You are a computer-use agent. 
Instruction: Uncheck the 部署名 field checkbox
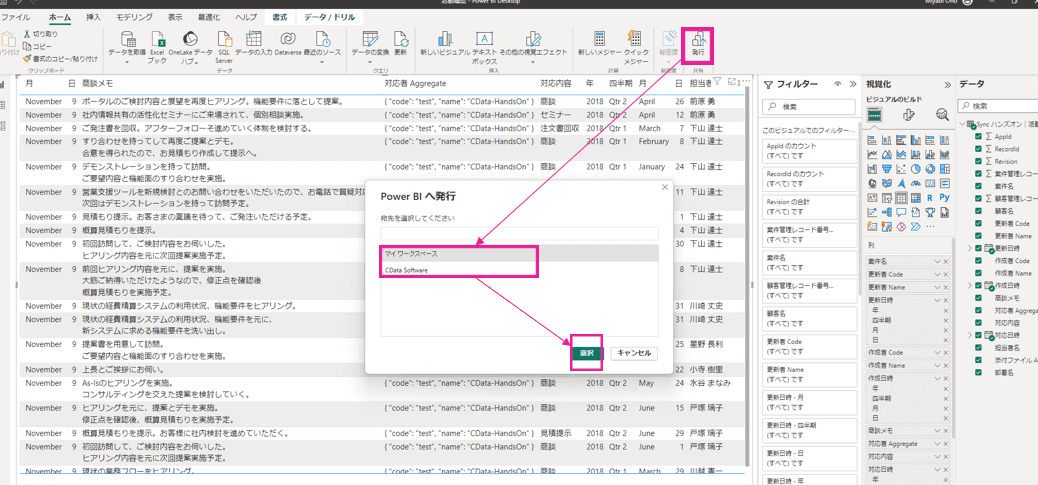click(978, 373)
